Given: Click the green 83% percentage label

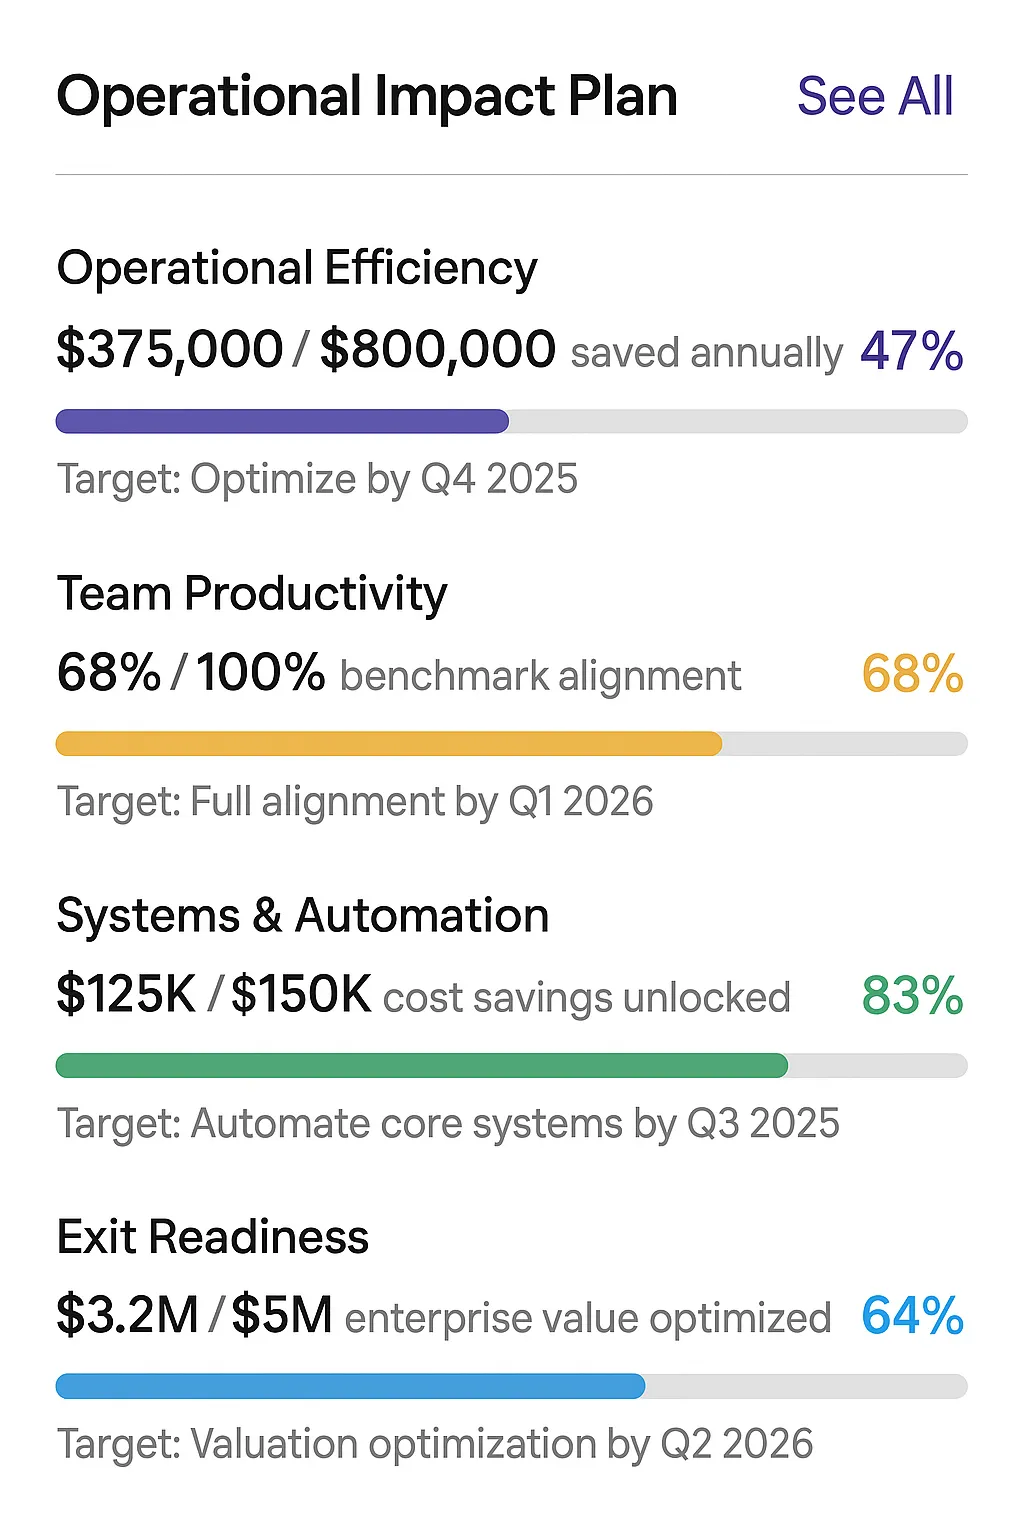Looking at the screenshot, I should pyautogui.click(x=912, y=996).
